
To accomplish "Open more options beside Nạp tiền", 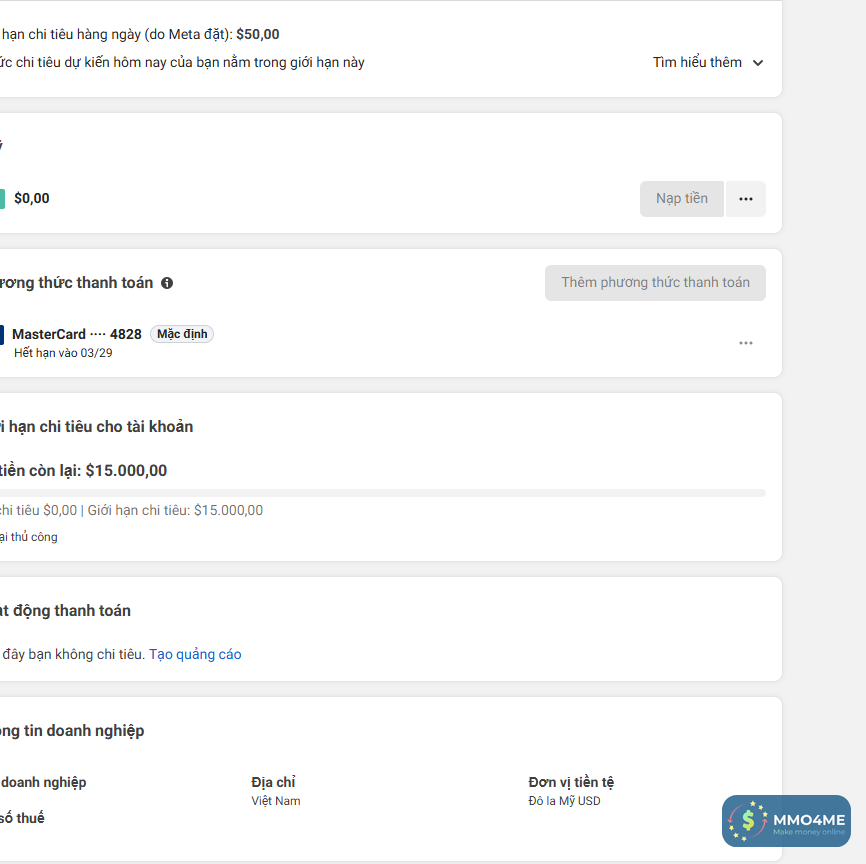I will click(746, 199).
